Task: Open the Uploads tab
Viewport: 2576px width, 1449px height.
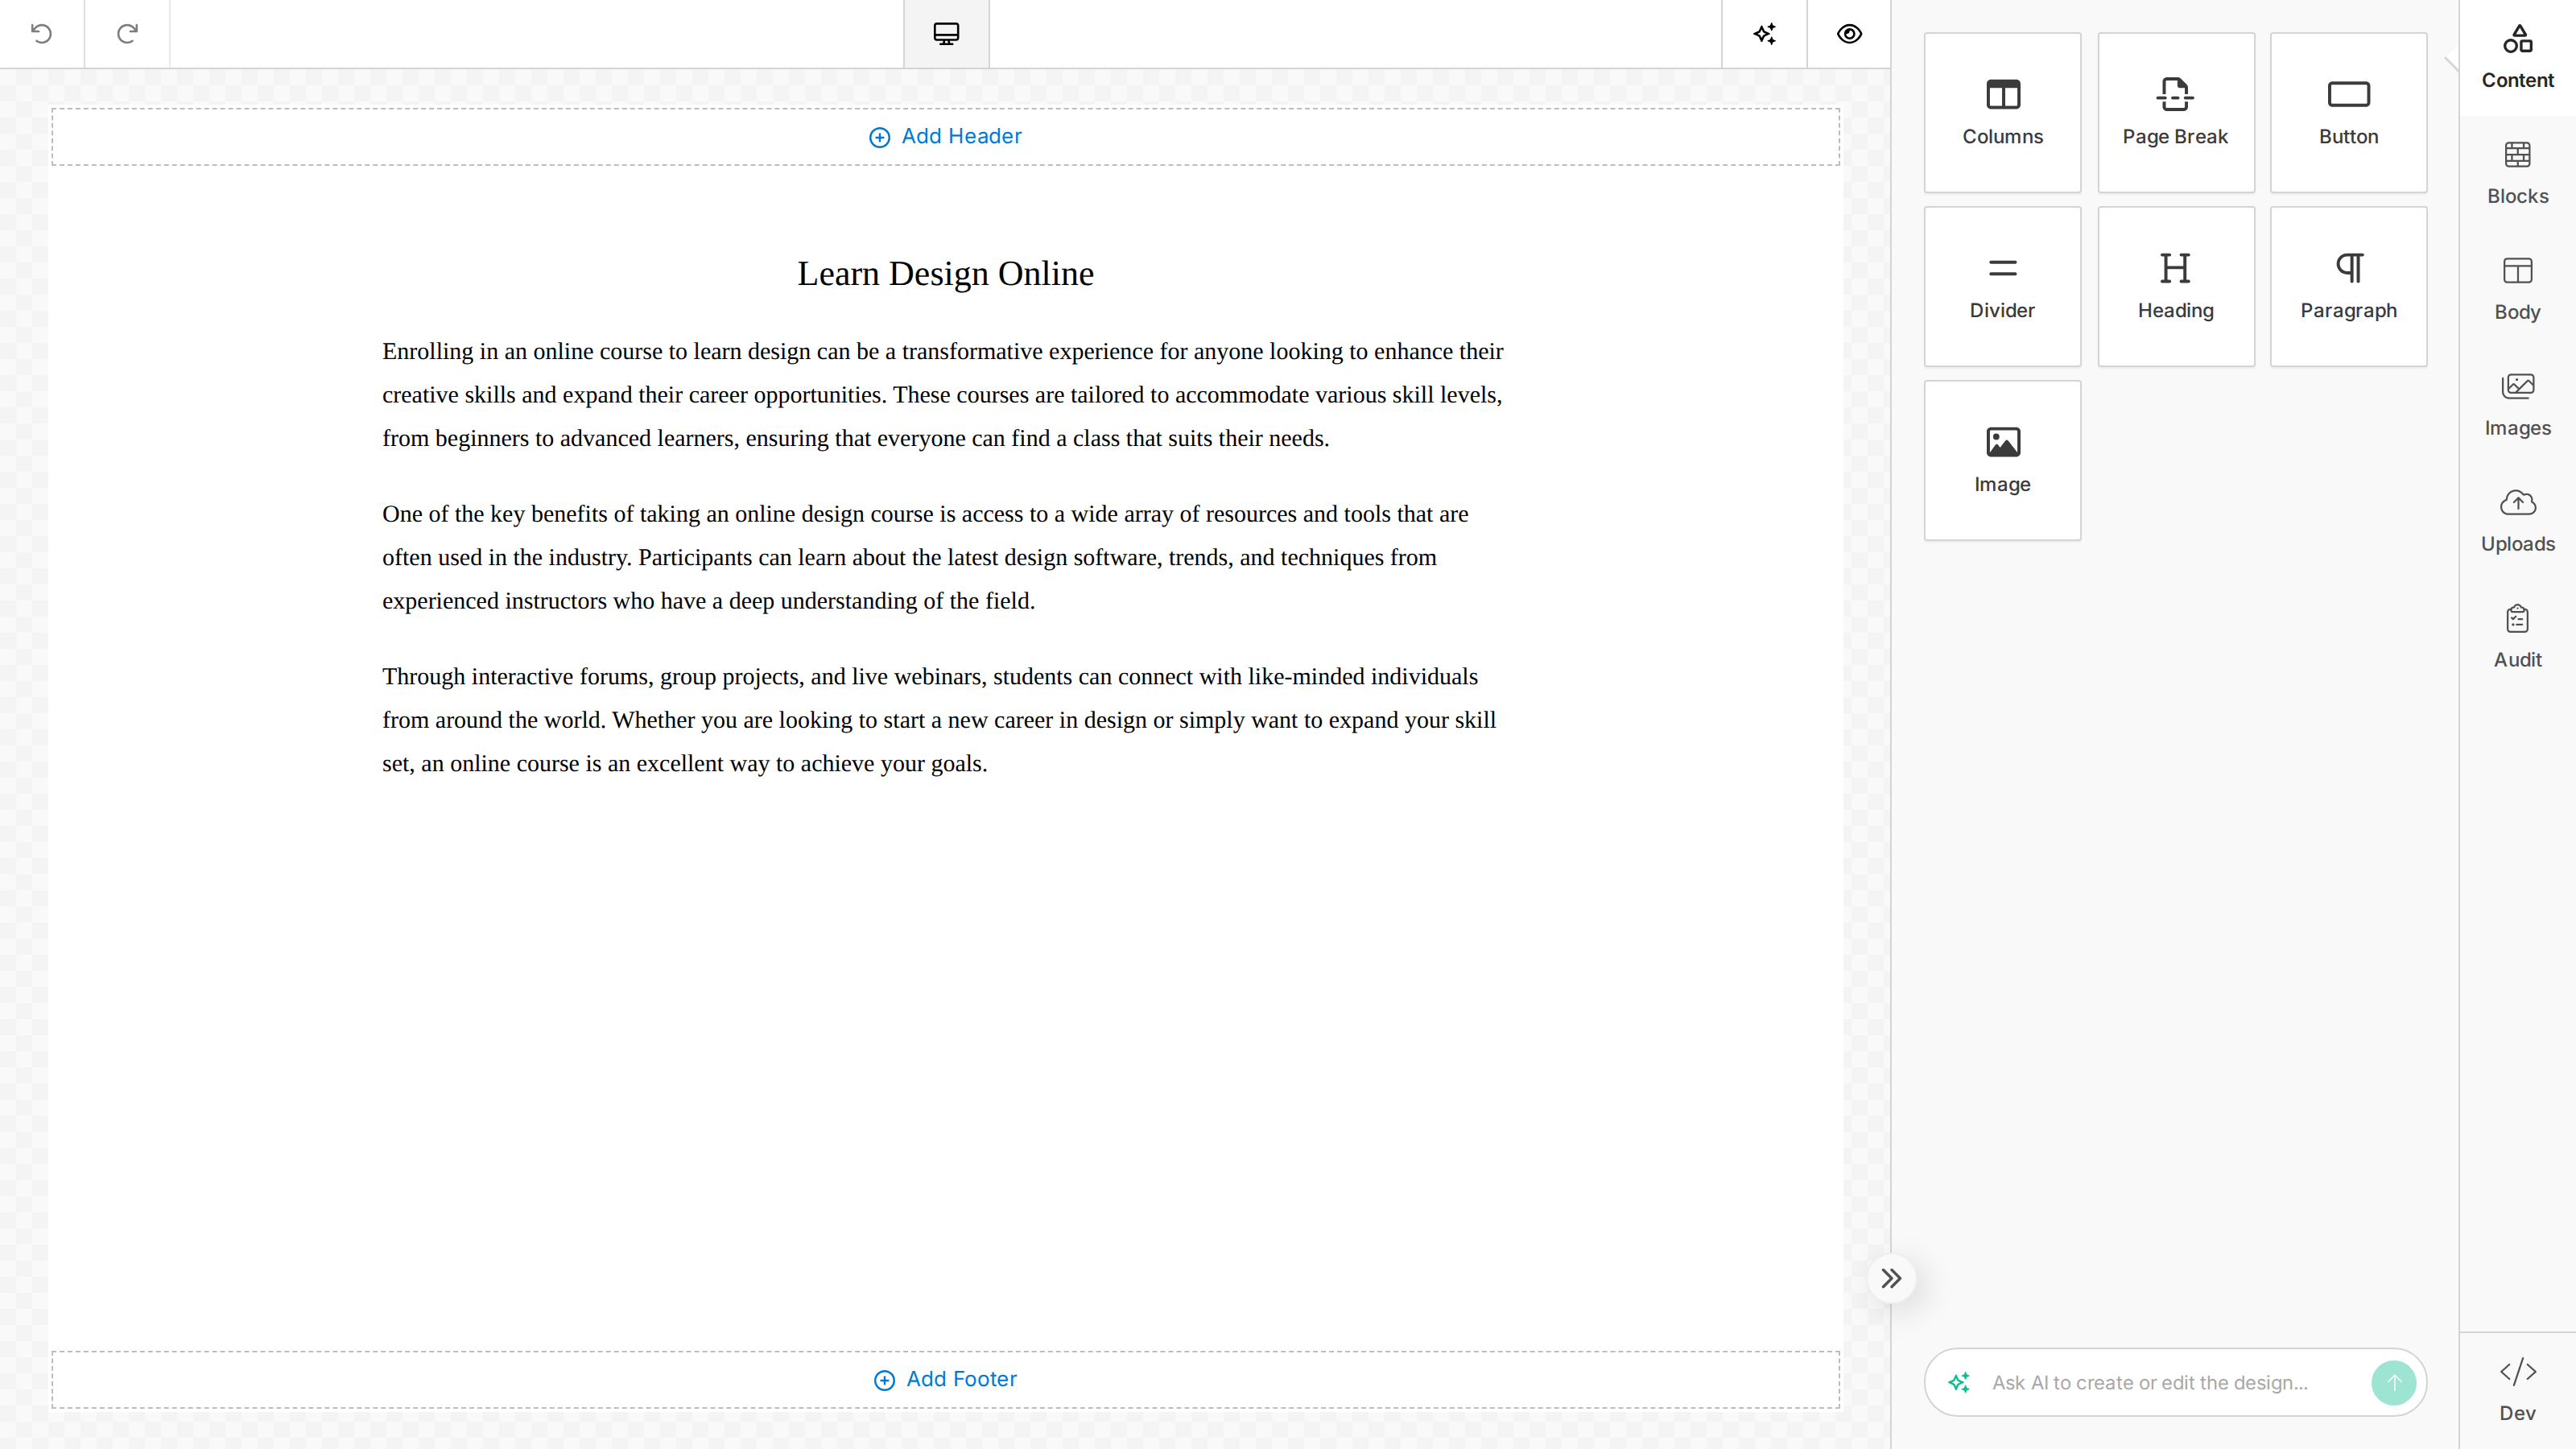Action: (2517, 522)
